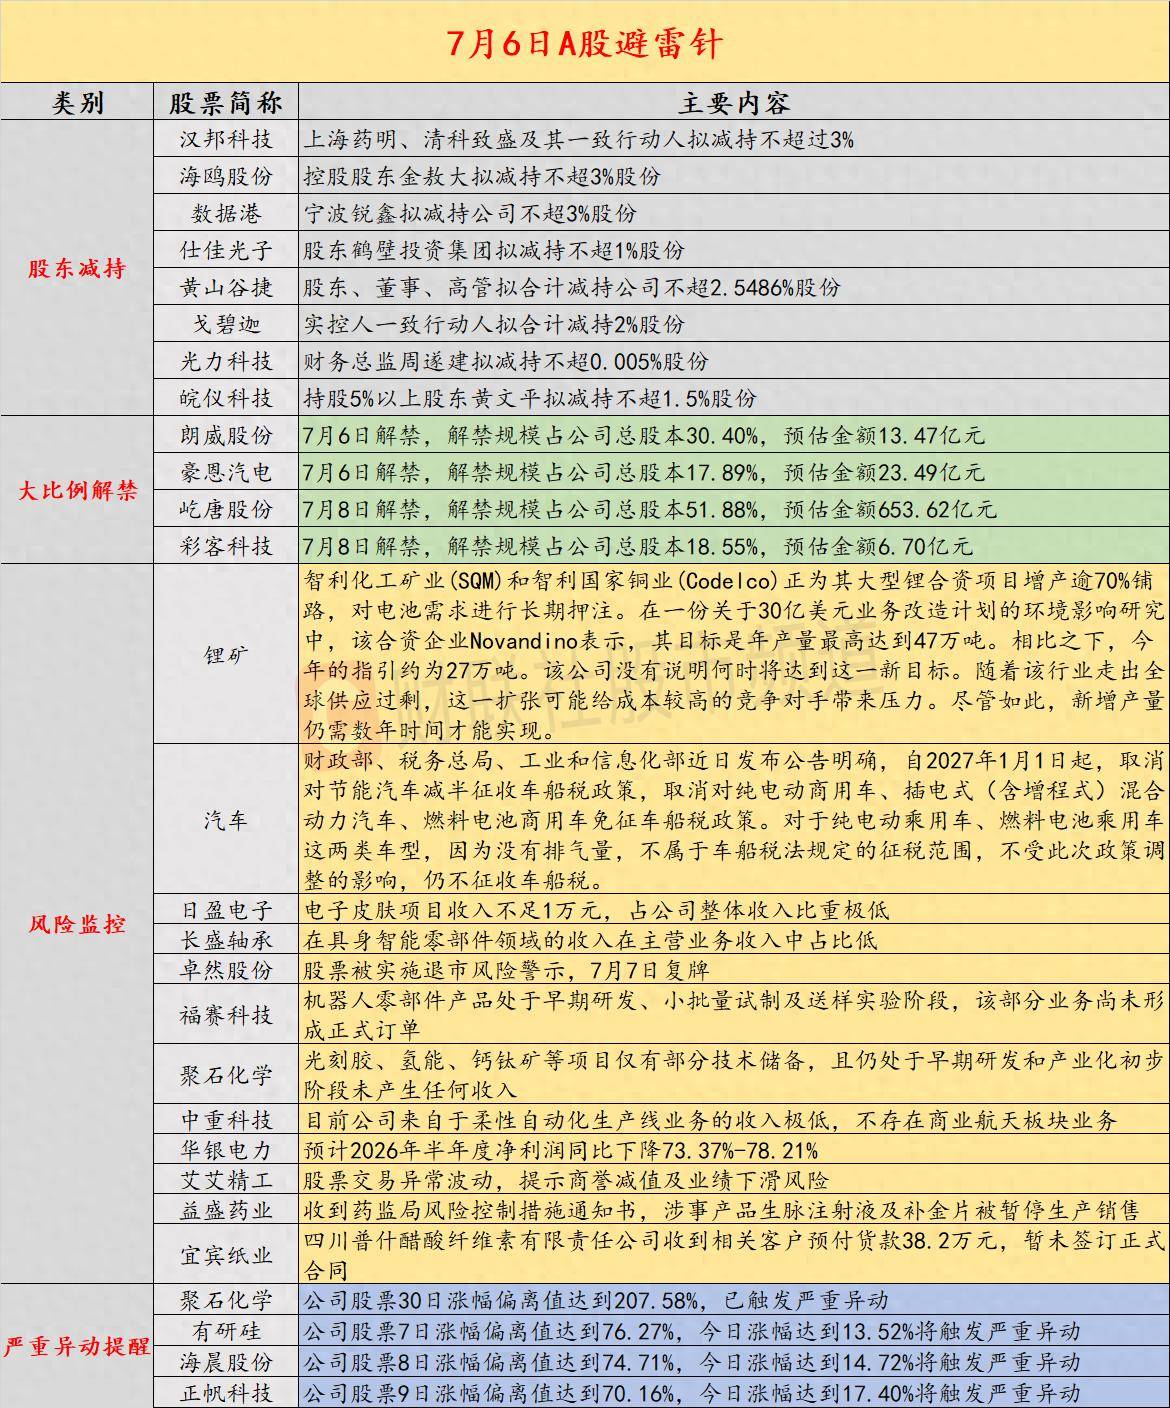This screenshot has width=1170, height=1408.
Task: Select stock name '光力科技'
Action: click(226, 361)
